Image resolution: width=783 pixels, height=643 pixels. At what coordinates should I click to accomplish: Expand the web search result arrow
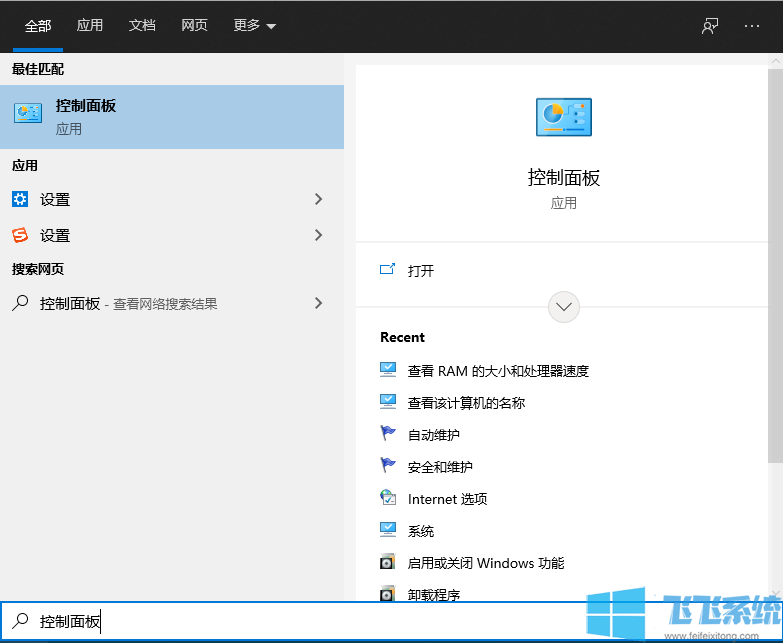coord(319,303)
